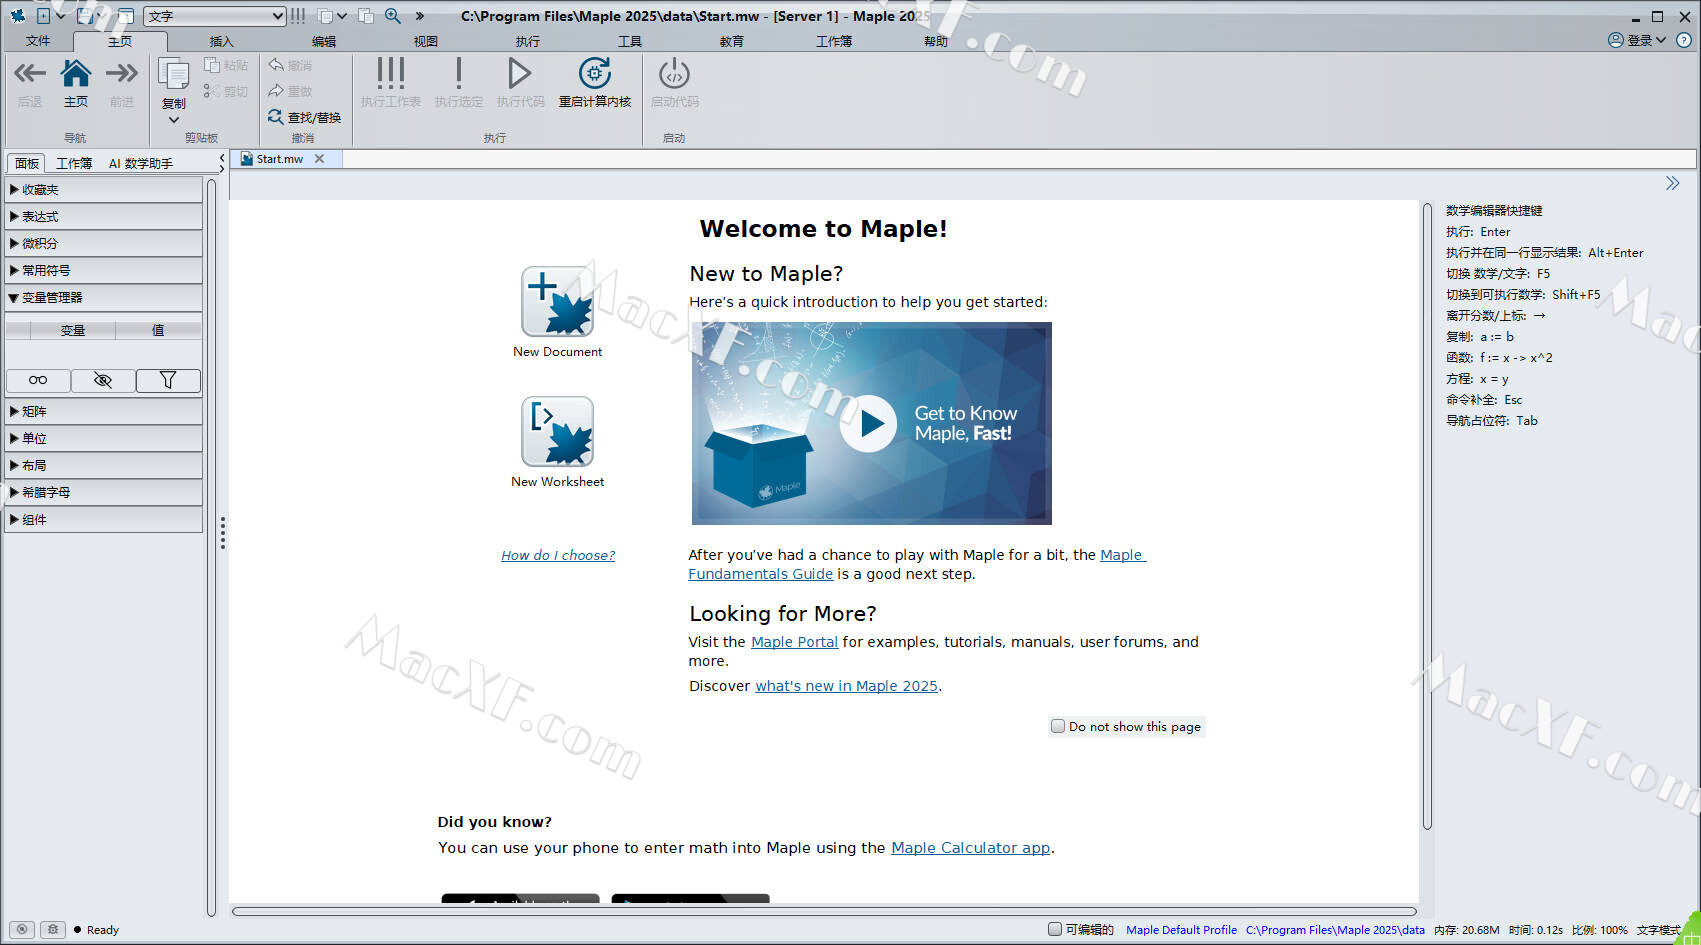Click the Redo (重做) icon
This screenshot has height=945, width=1701.
(x=276, y=91)
